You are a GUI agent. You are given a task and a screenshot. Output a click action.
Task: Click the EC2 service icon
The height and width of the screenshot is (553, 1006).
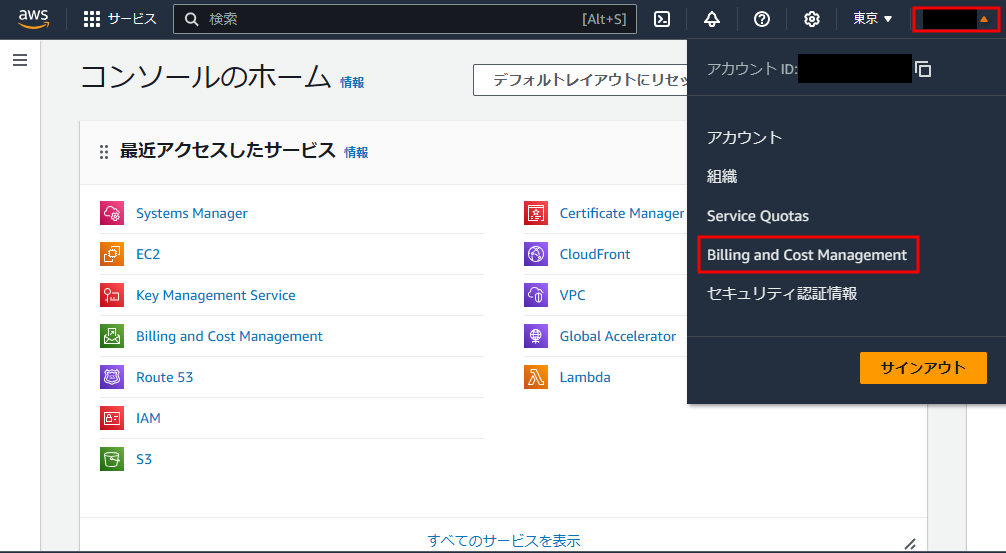tap(112, 254)
